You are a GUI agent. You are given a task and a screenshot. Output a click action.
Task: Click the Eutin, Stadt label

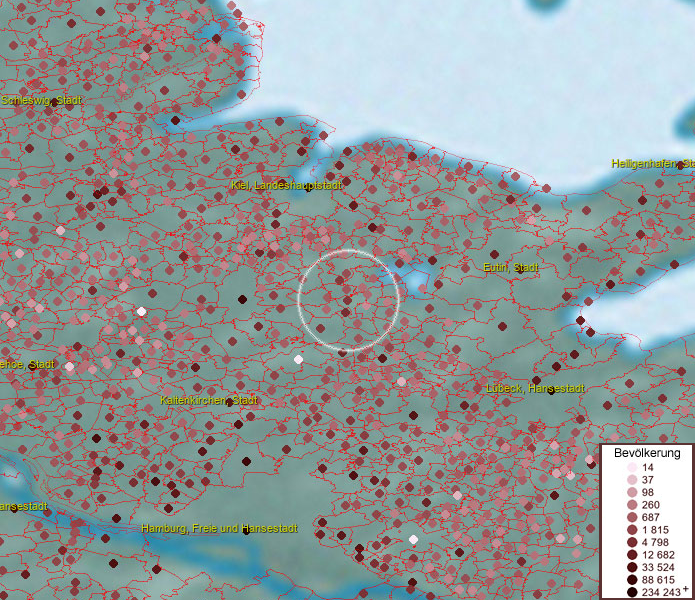coord(511,268)
